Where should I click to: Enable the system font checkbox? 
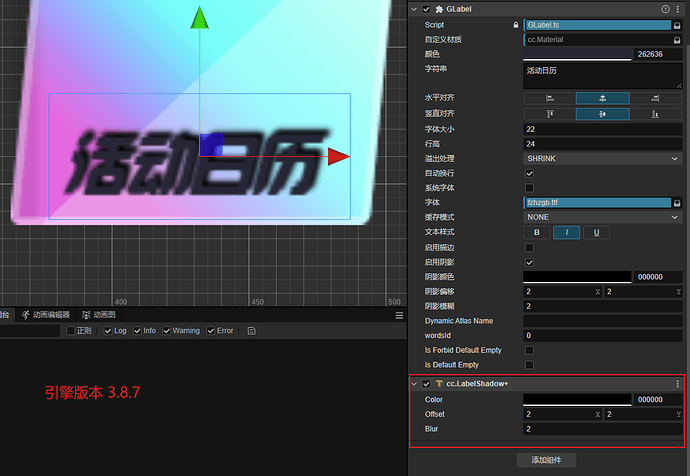coord(529,188)
